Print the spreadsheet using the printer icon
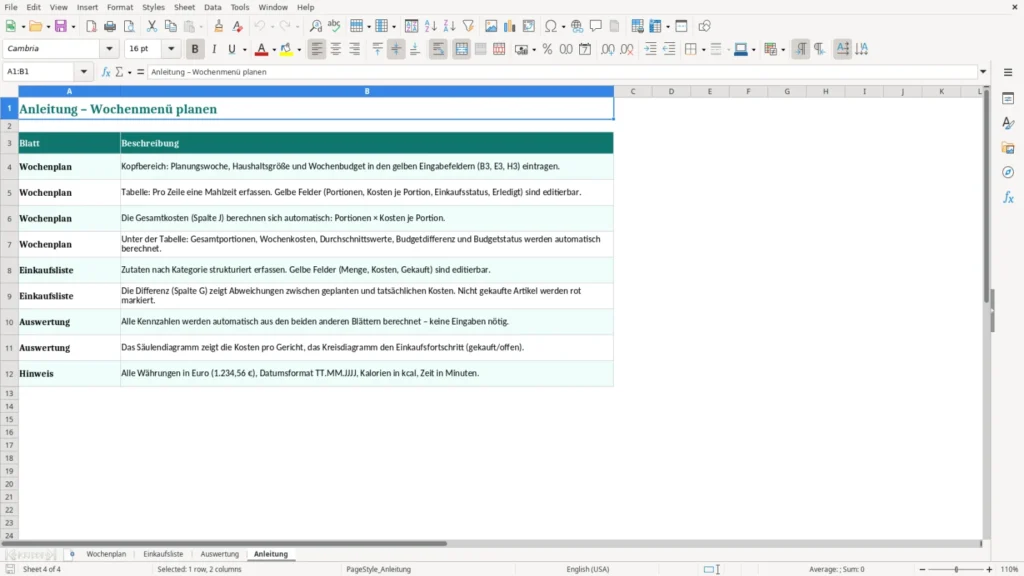Image resolution: width=1024 pixels, height=576 pixels. coord(110,26)
